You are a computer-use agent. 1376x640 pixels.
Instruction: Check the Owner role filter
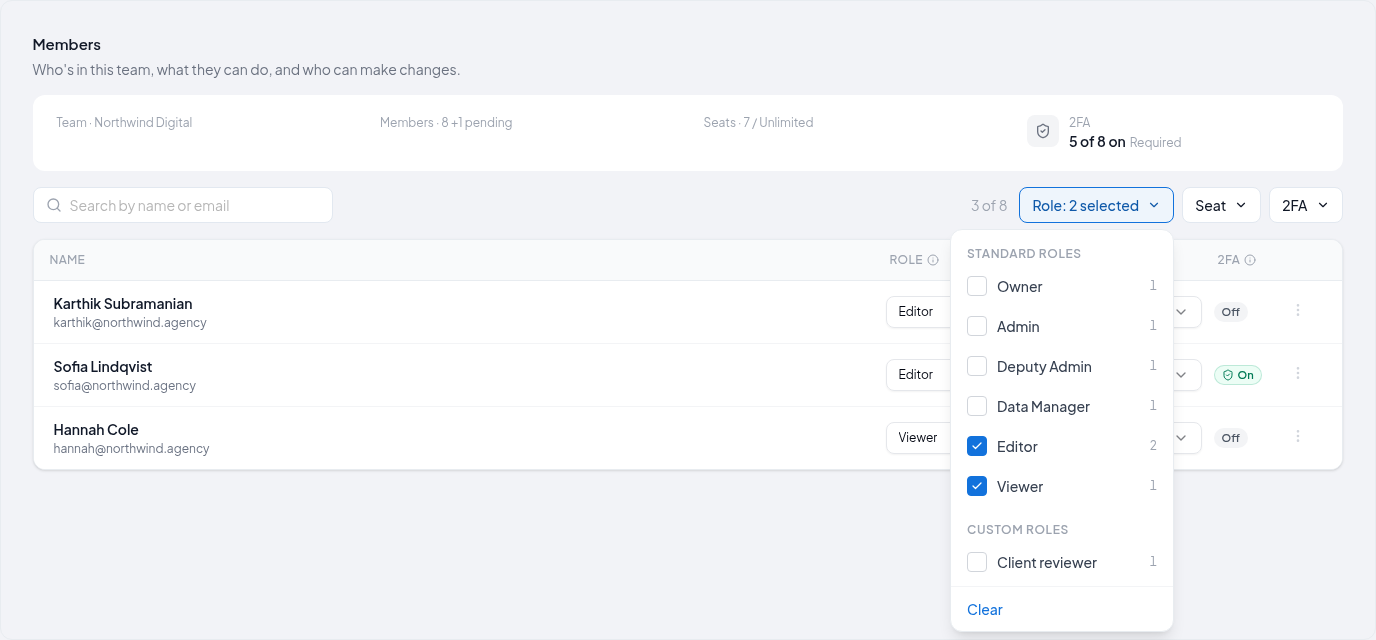(x=977, y=287)
